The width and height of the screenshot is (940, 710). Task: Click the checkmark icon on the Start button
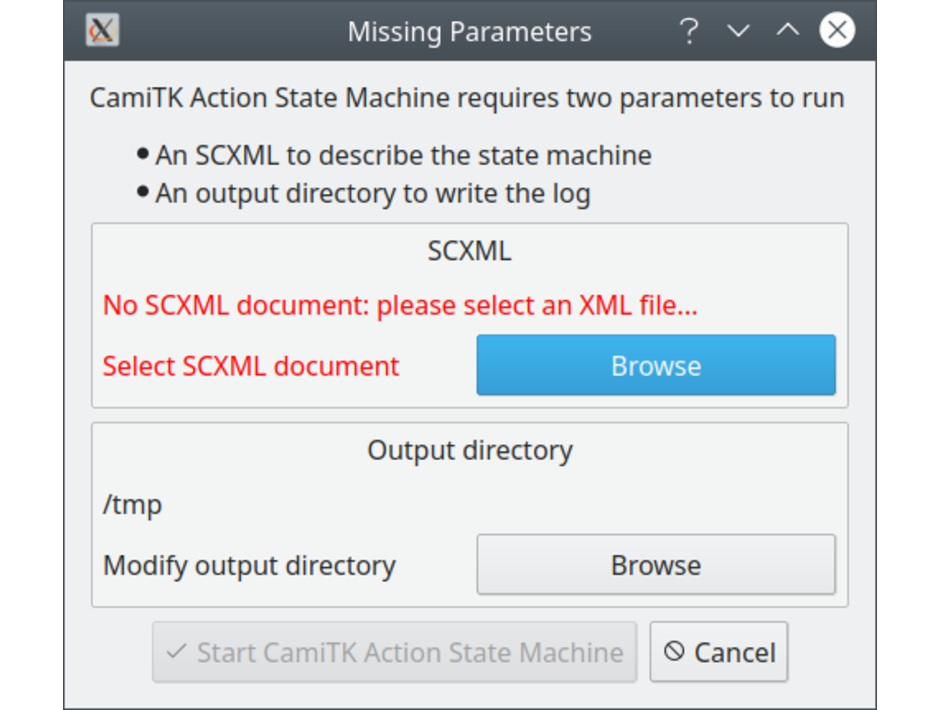point(177,652)
